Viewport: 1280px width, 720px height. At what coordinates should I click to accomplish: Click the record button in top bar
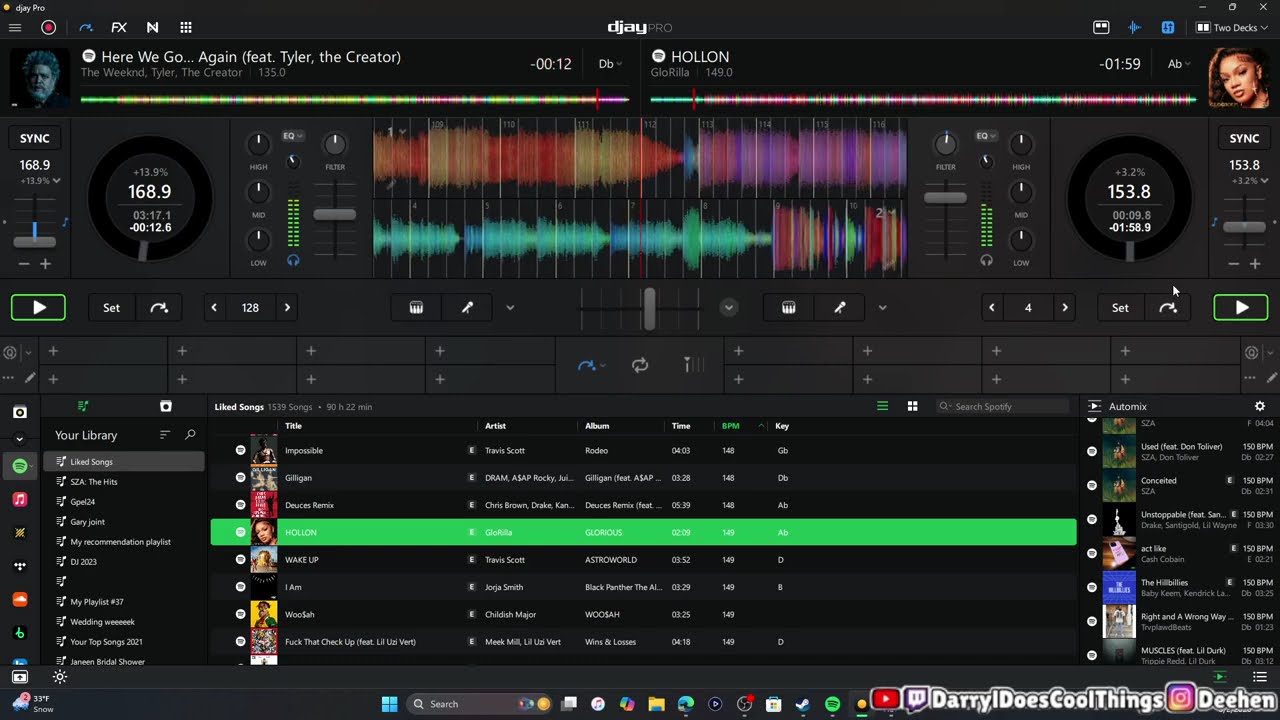[x=48, y=28]
